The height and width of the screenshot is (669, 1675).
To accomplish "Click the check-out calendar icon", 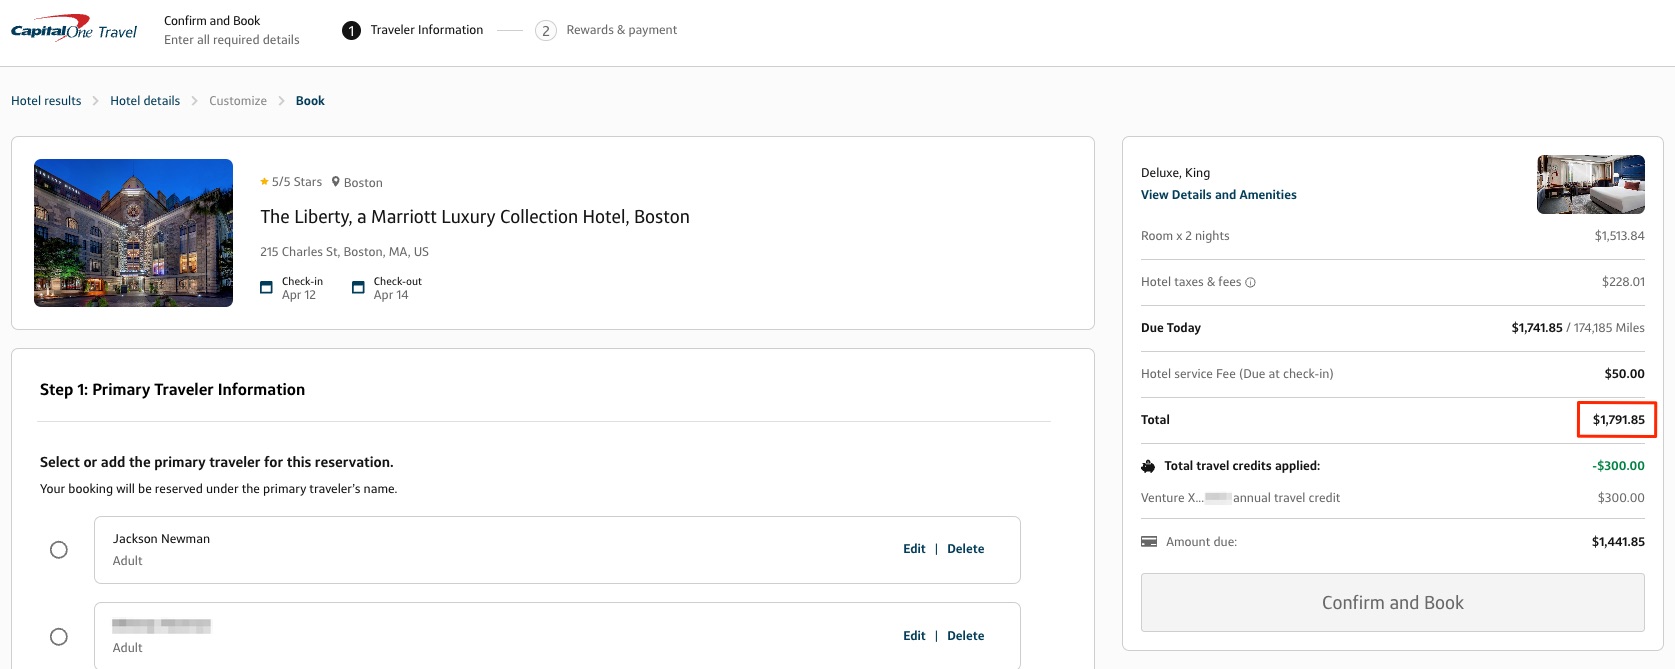I will click(x=358, y=288).
